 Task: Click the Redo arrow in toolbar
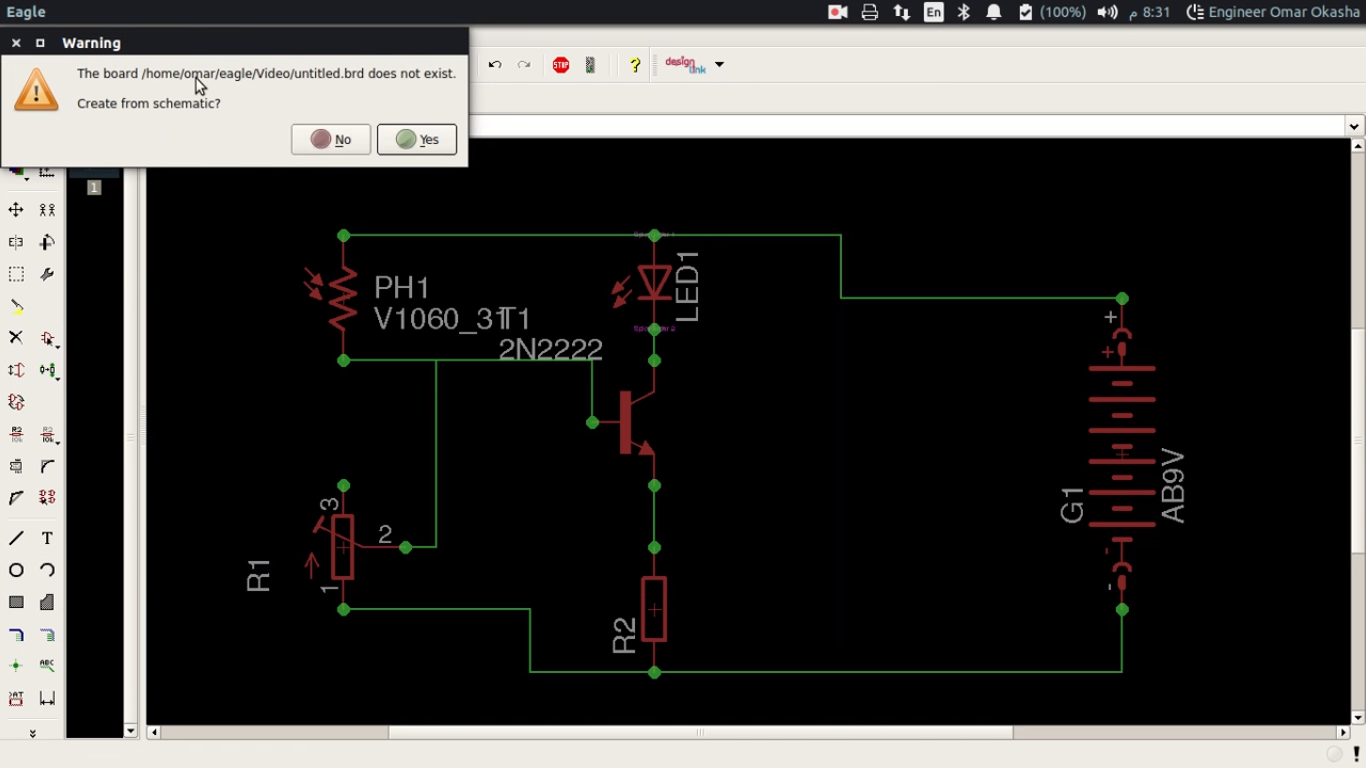(524, 65)
